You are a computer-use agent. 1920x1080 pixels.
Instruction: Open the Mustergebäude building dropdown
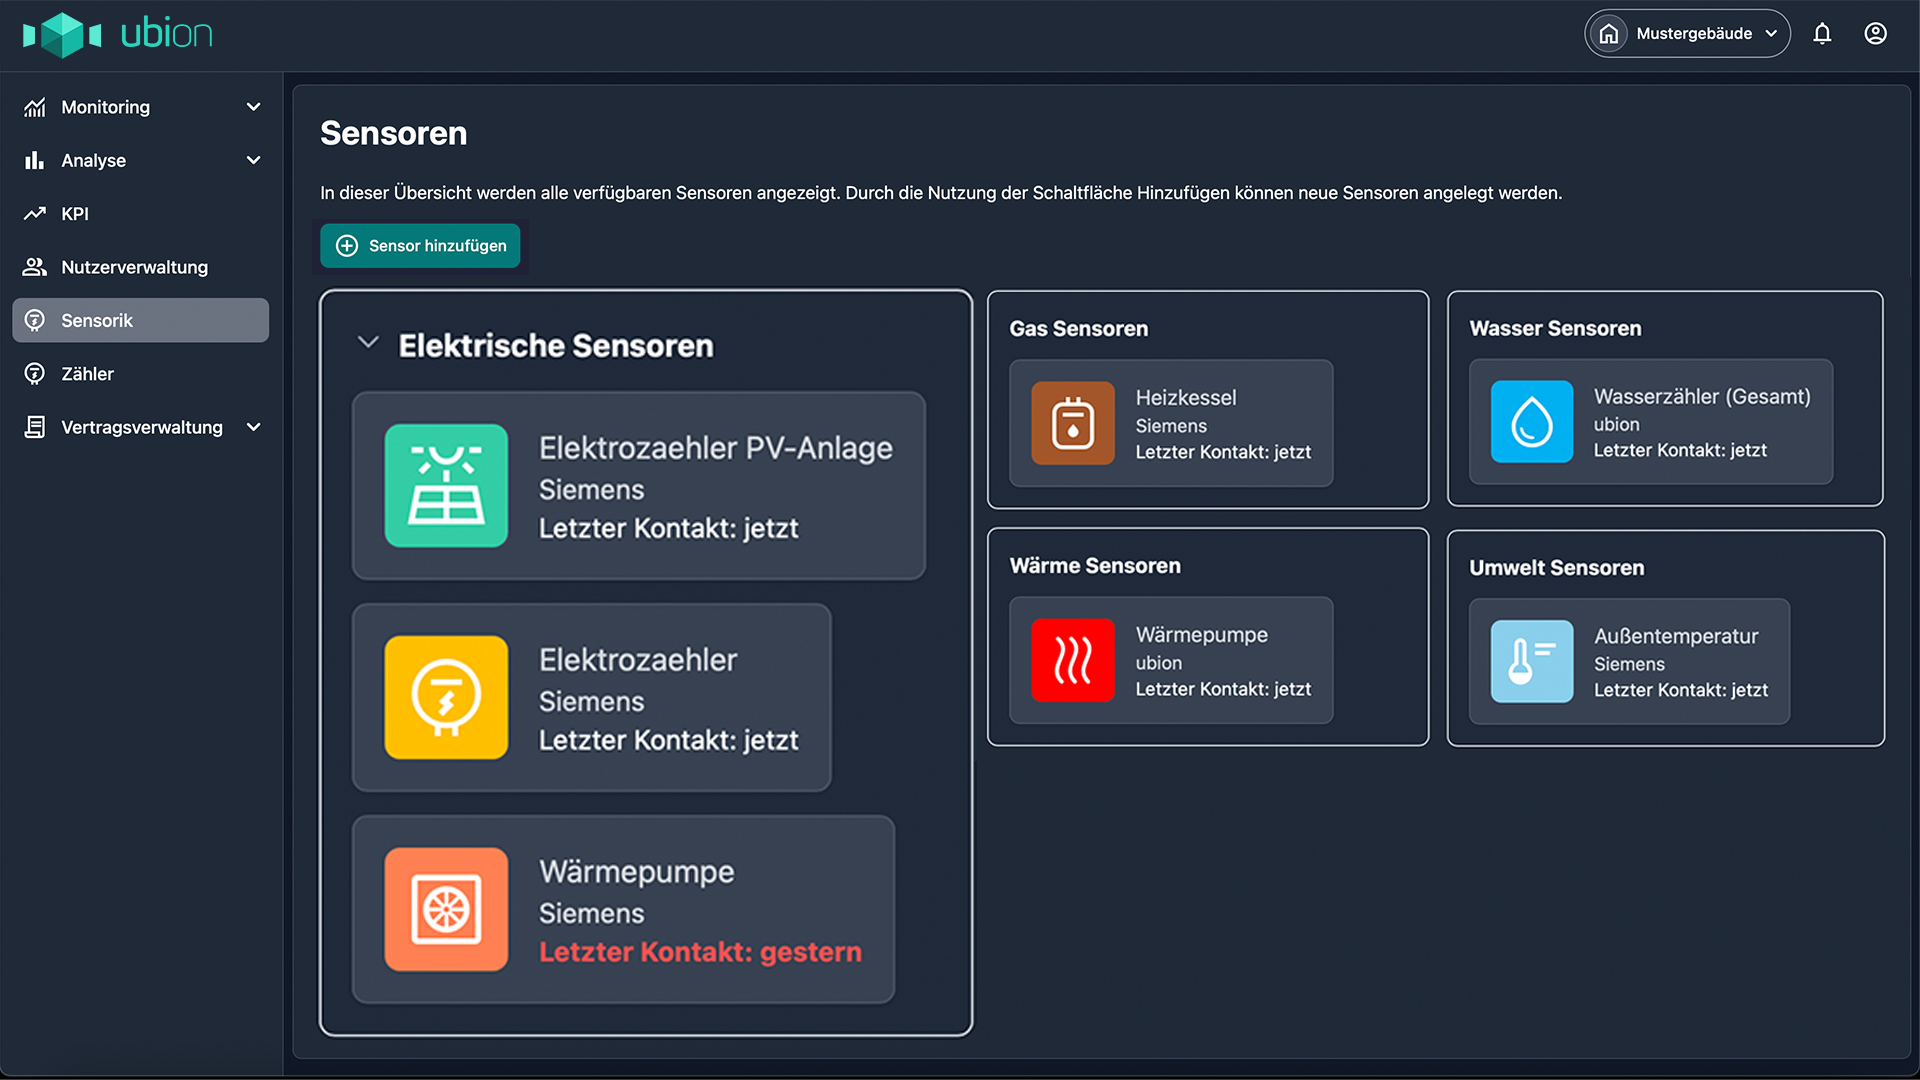pyautogui.click(x=1687, y=34)
